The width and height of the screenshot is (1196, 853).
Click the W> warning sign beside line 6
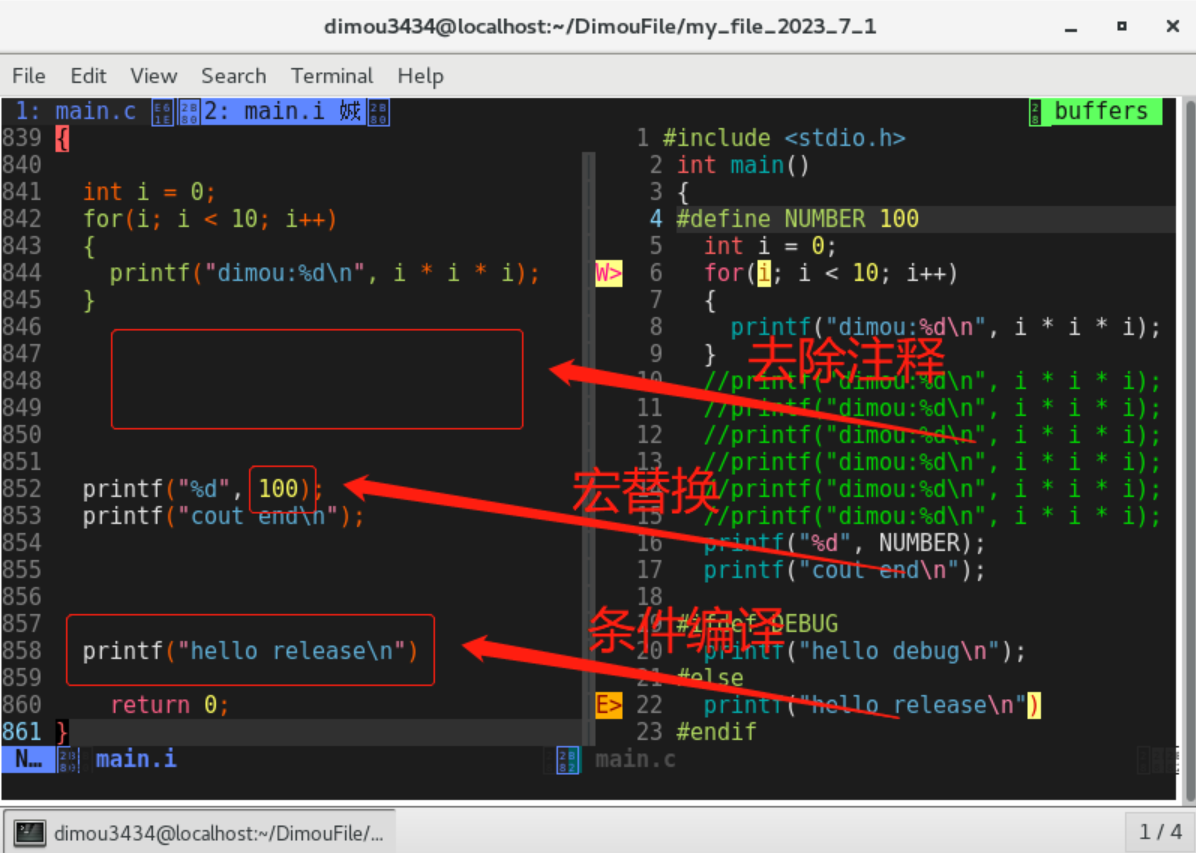point(608,273)
